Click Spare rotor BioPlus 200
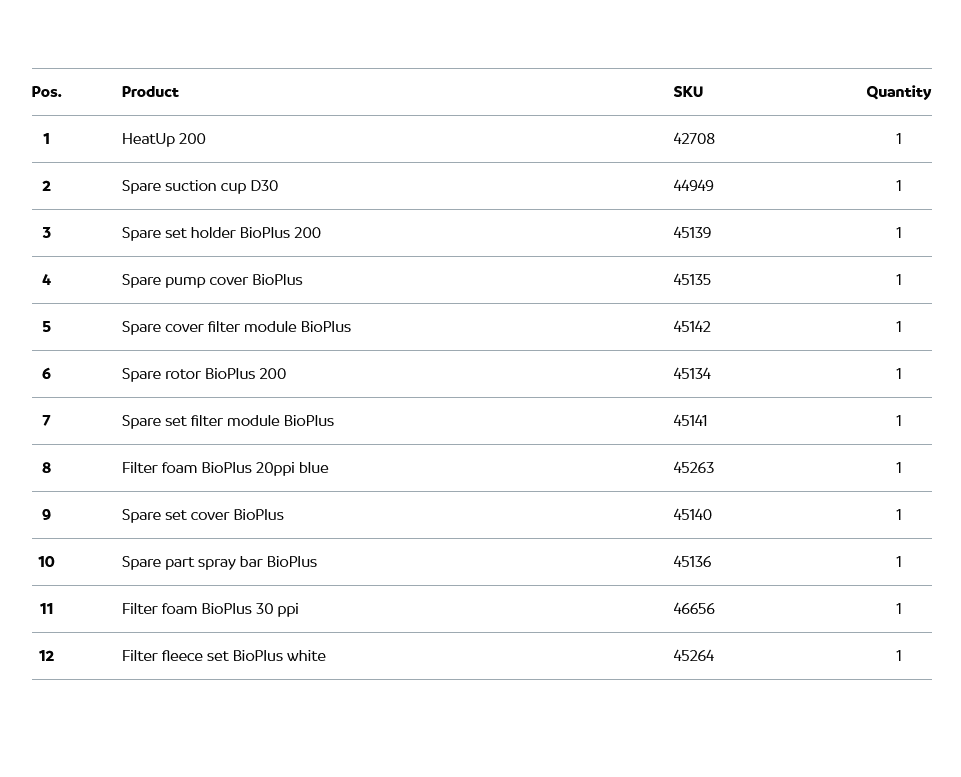This screenshot has width=961, height=777. coord(204,374)
